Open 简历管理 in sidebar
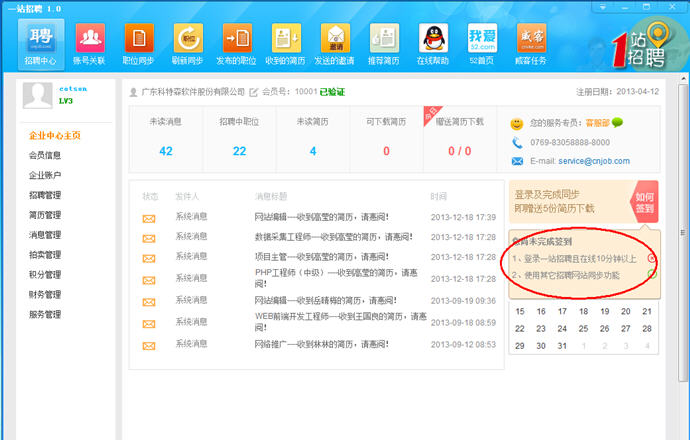This screenshot has width=690, height=440. 45,215
